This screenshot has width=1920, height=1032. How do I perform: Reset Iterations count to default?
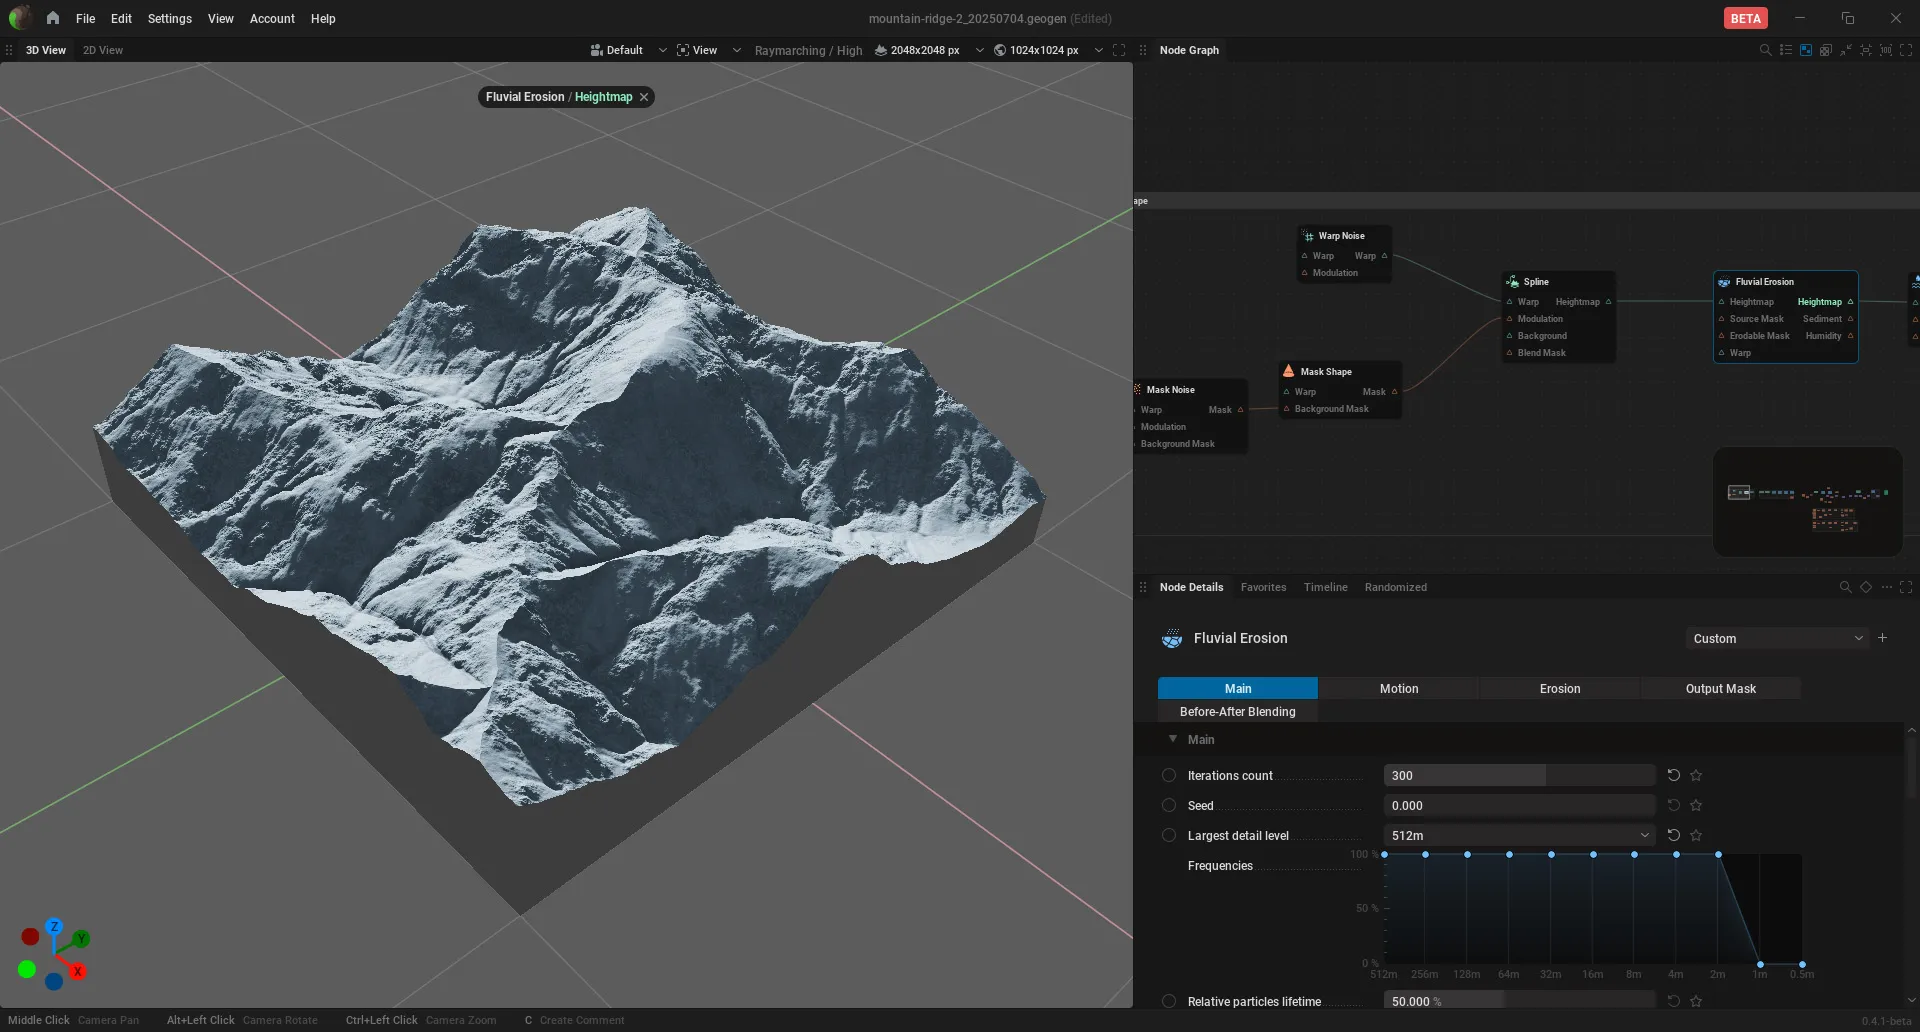tap(1674, 775)
